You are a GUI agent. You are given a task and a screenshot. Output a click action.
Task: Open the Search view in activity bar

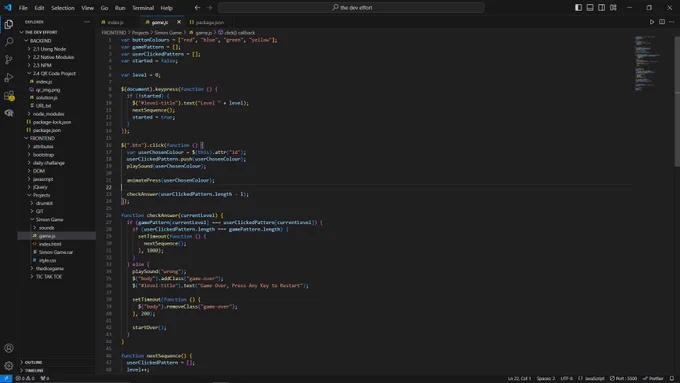[9, 42]
